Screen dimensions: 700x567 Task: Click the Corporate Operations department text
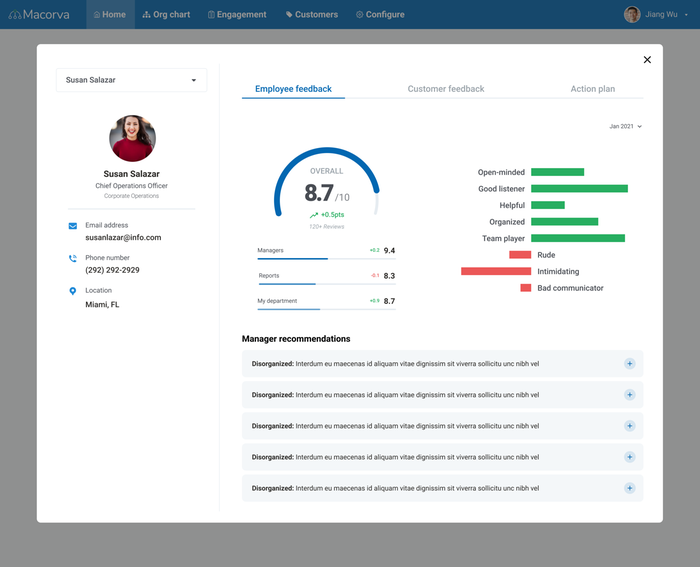point(132,196)
